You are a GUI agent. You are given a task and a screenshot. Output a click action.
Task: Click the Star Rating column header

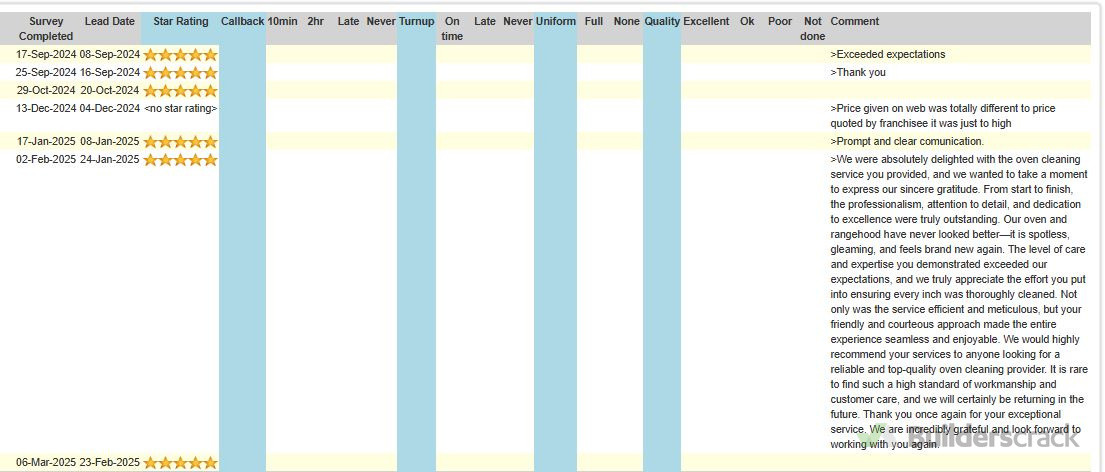(x=180, y=21)
